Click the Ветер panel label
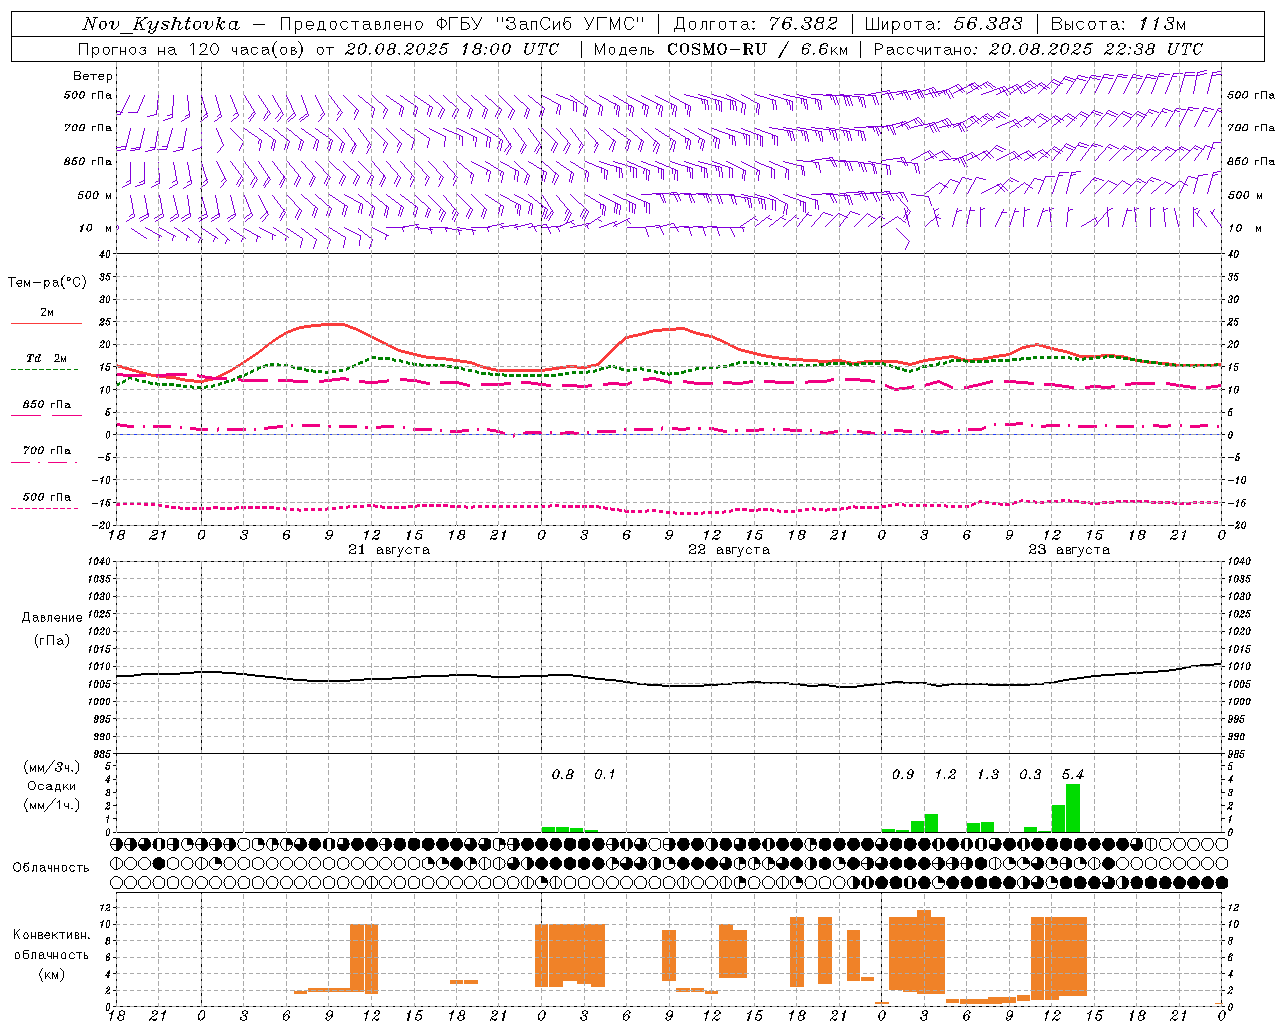 92,76
